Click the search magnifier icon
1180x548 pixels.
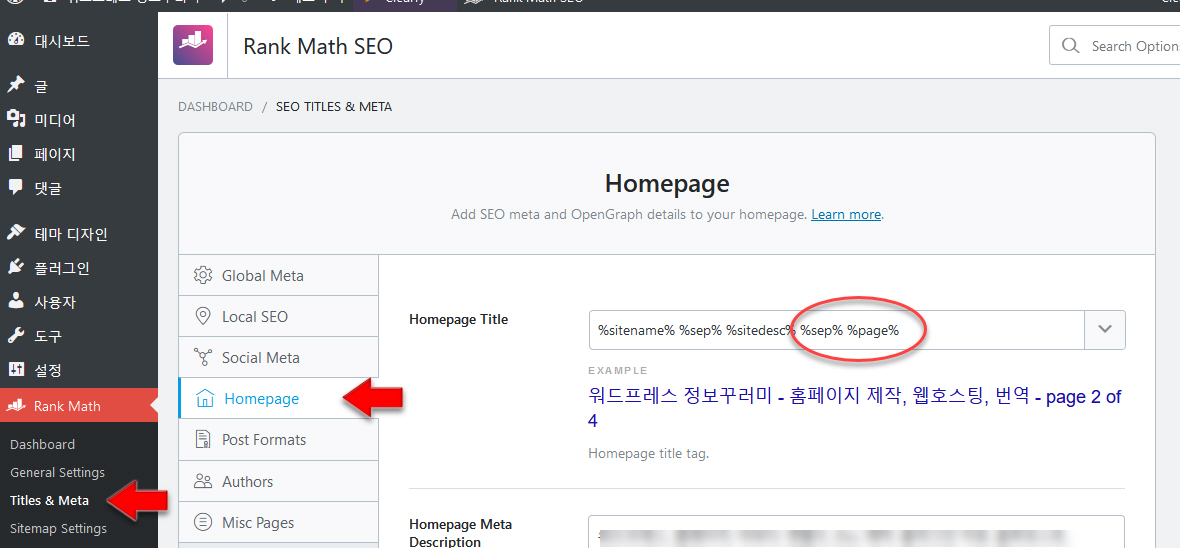[x=1070, y=46]
